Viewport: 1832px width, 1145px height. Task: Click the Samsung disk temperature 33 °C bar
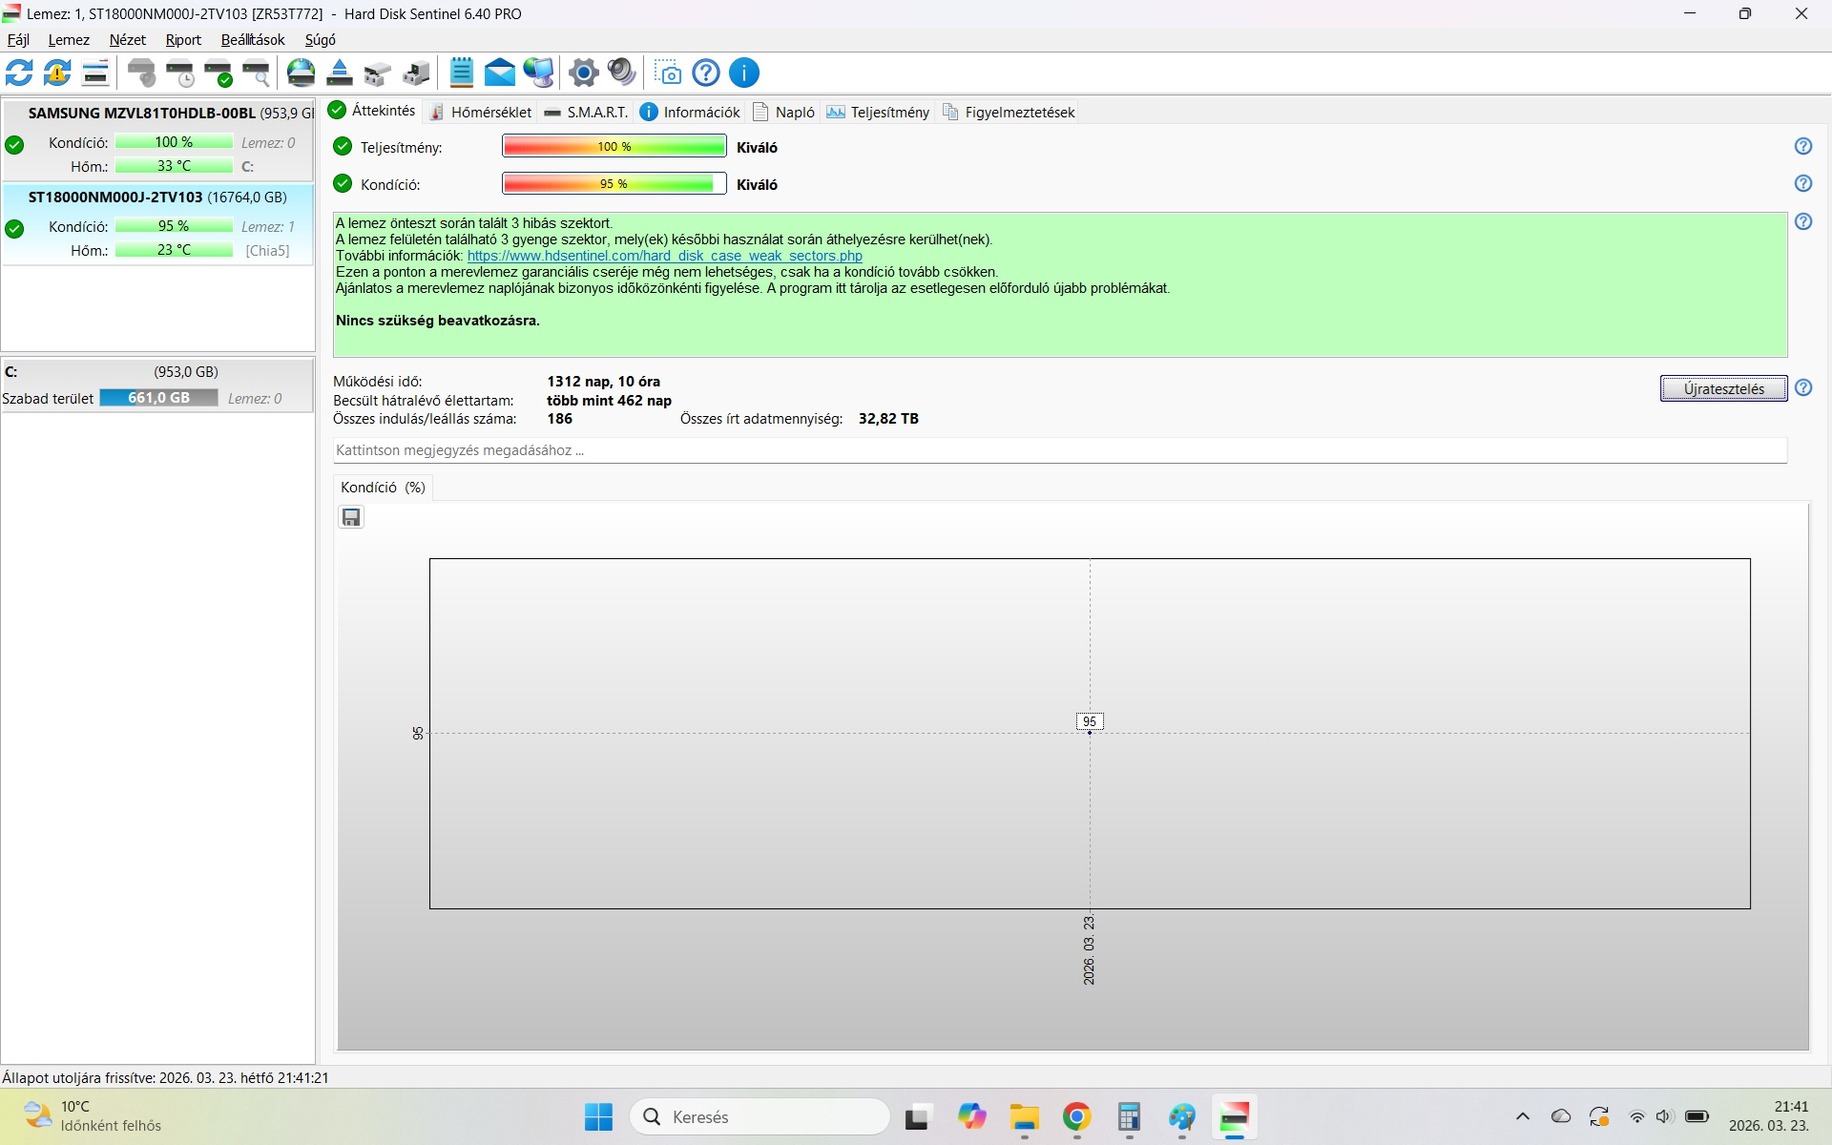(174, 166)
